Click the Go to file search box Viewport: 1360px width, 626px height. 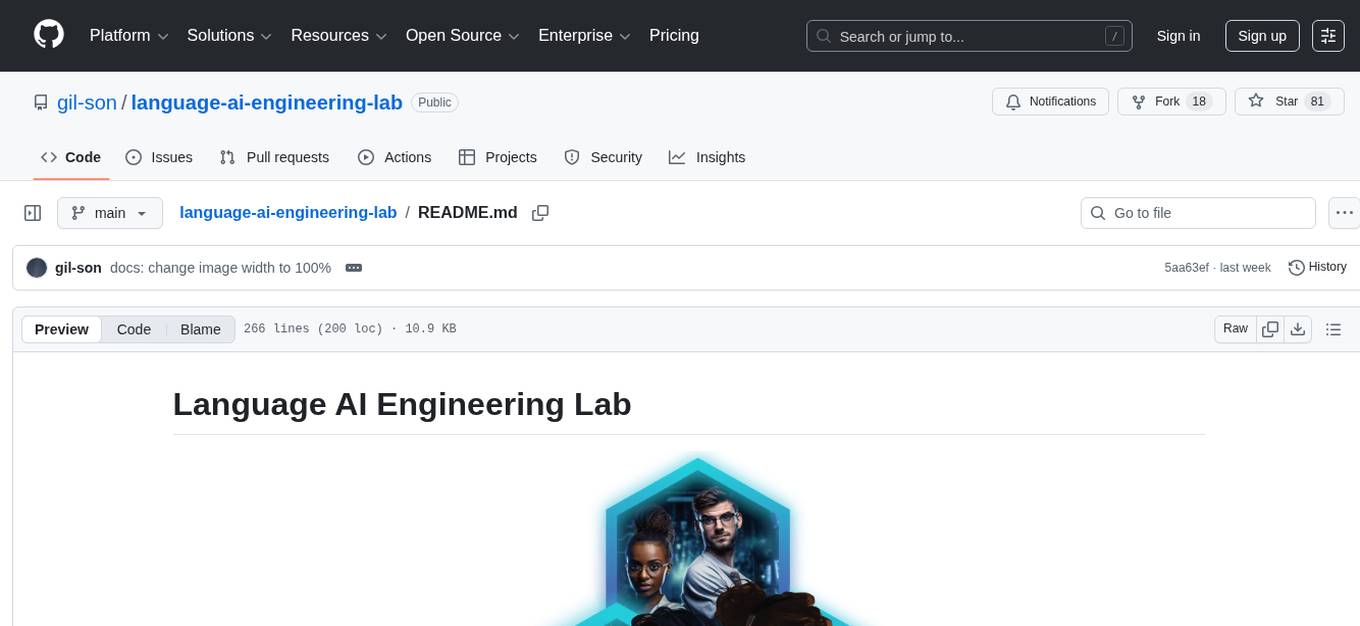[1197, 213]
